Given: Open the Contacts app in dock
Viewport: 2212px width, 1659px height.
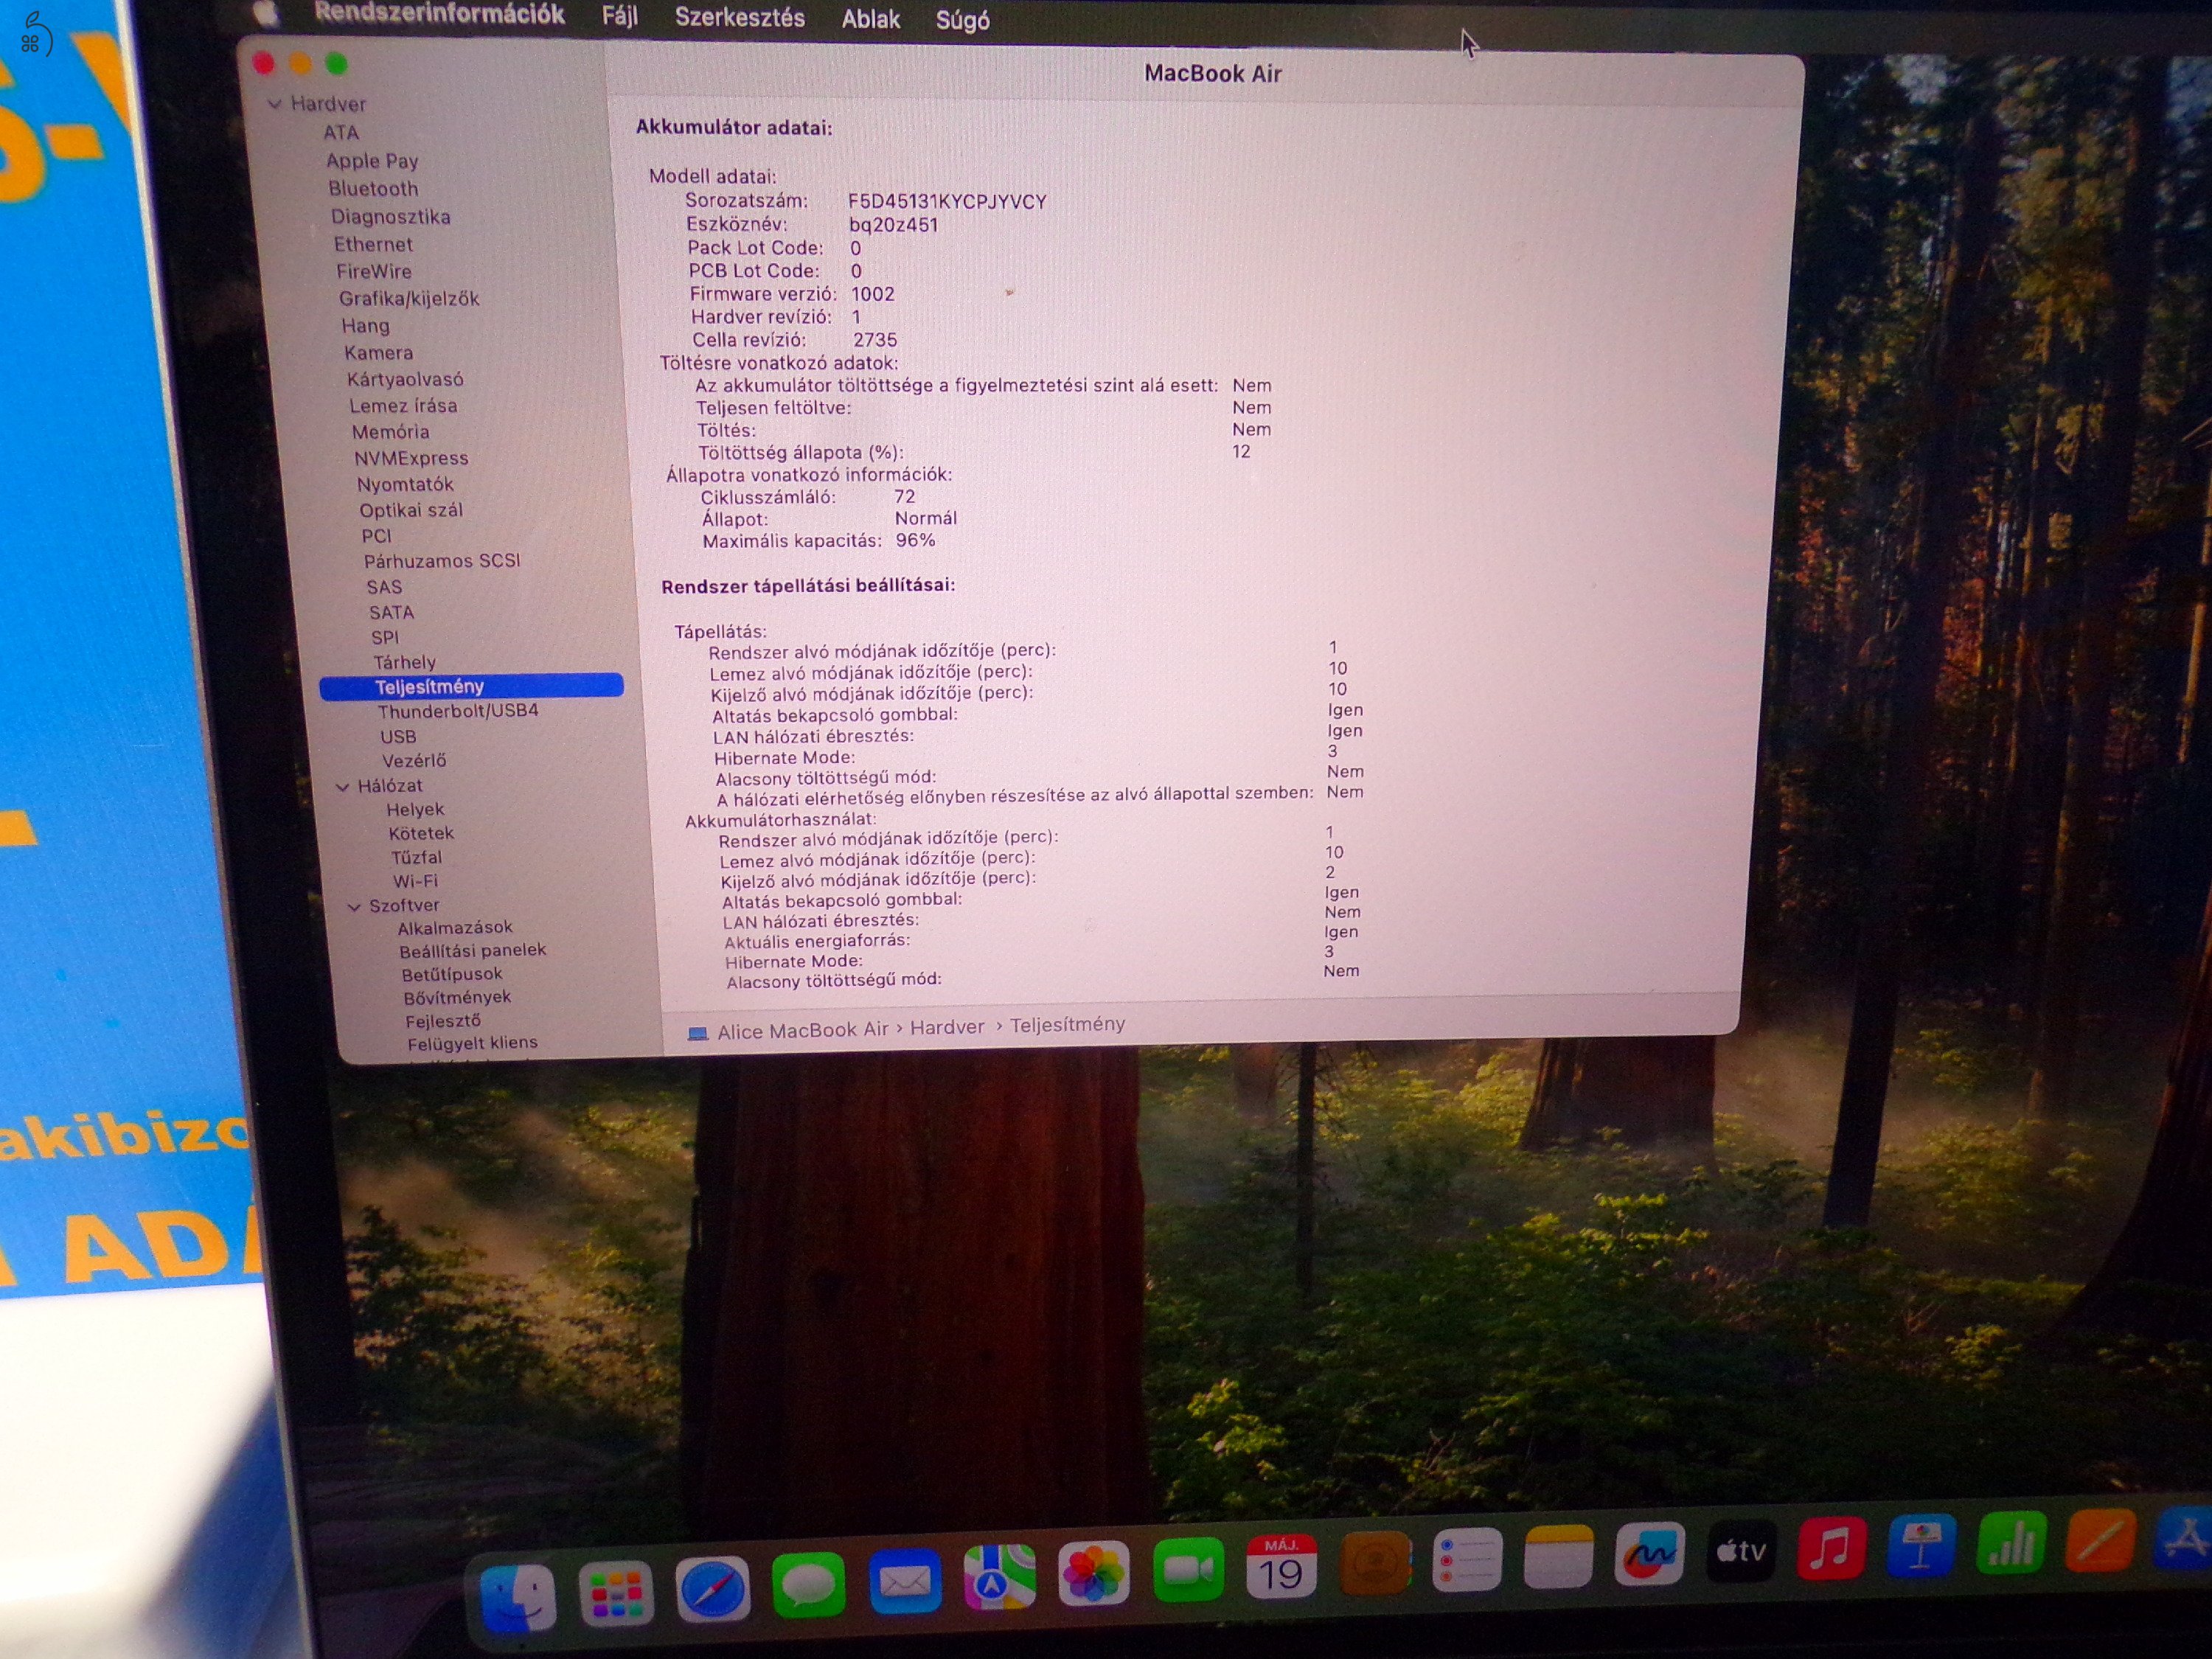Looking at the screenshot, I should tap(1375, 1563).
